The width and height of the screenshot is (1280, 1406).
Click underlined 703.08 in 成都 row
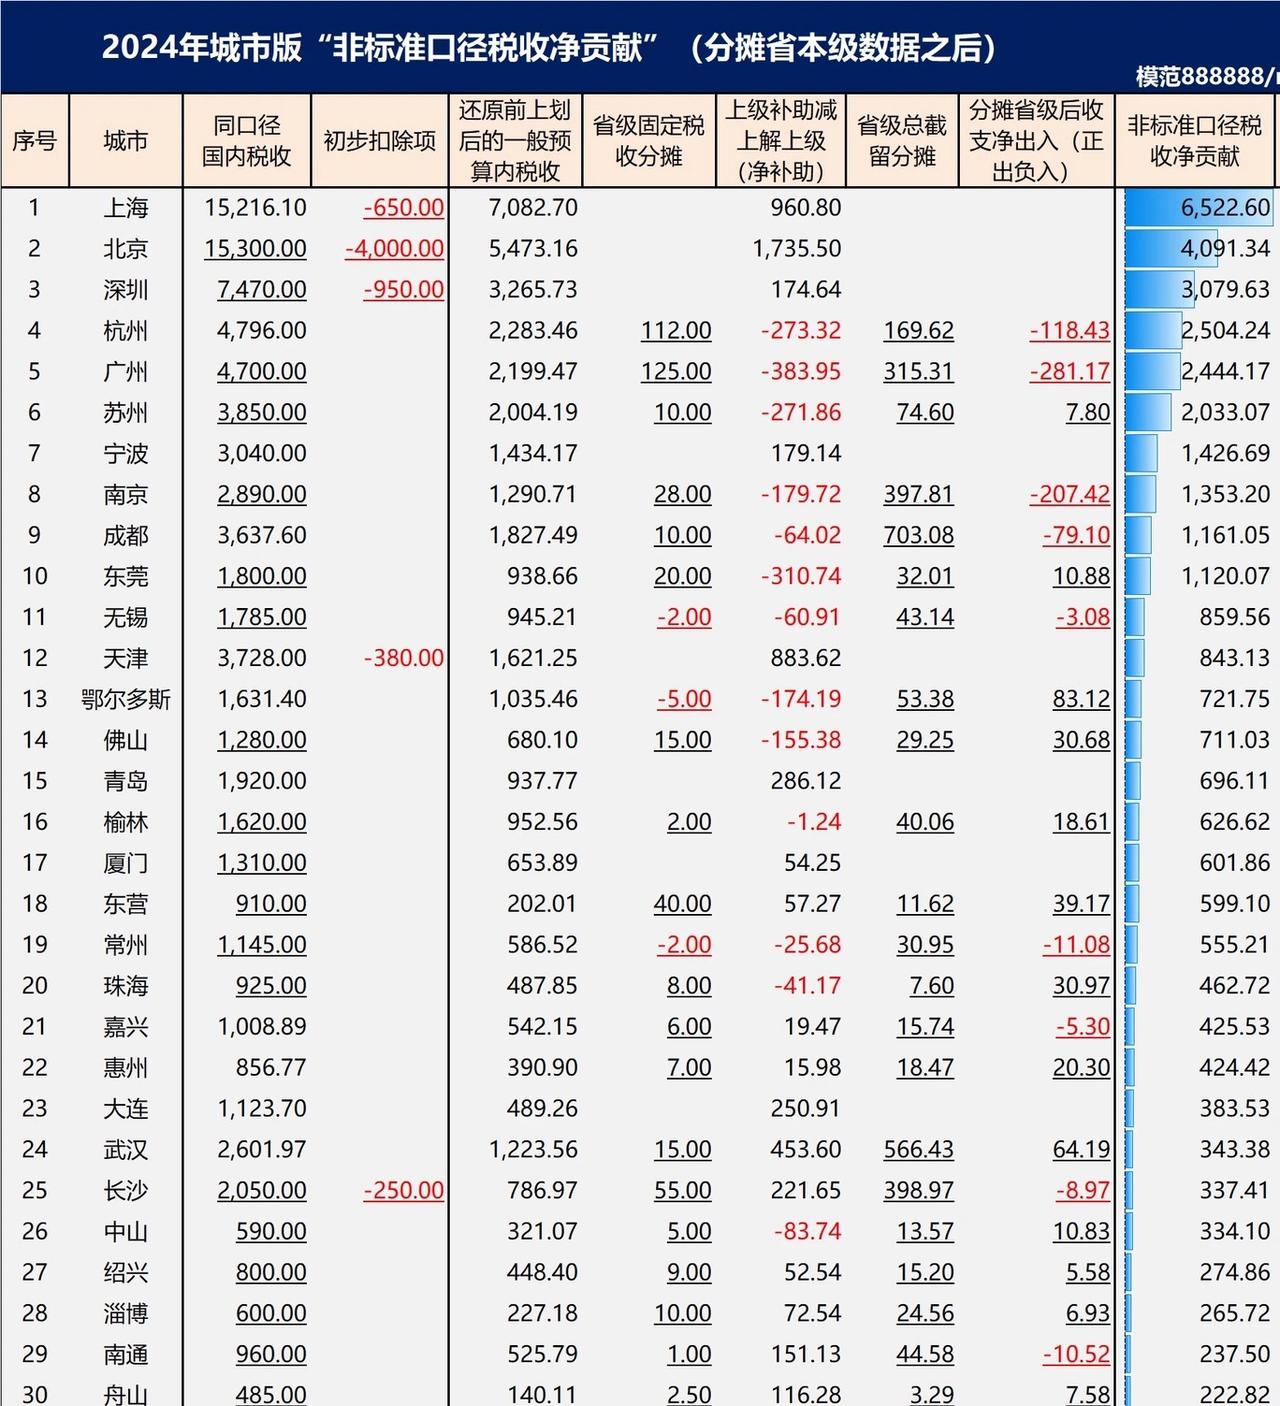(x=918, y=536)
